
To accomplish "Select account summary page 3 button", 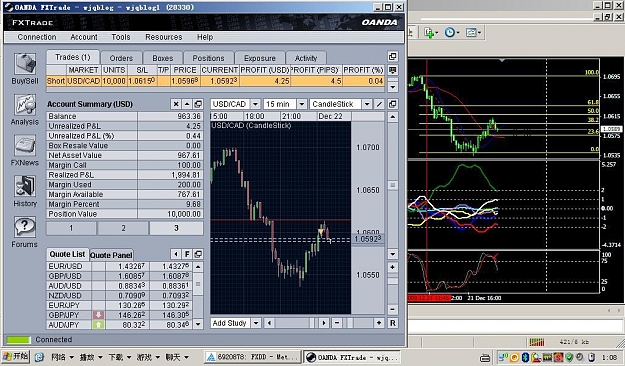I will 176,228.
